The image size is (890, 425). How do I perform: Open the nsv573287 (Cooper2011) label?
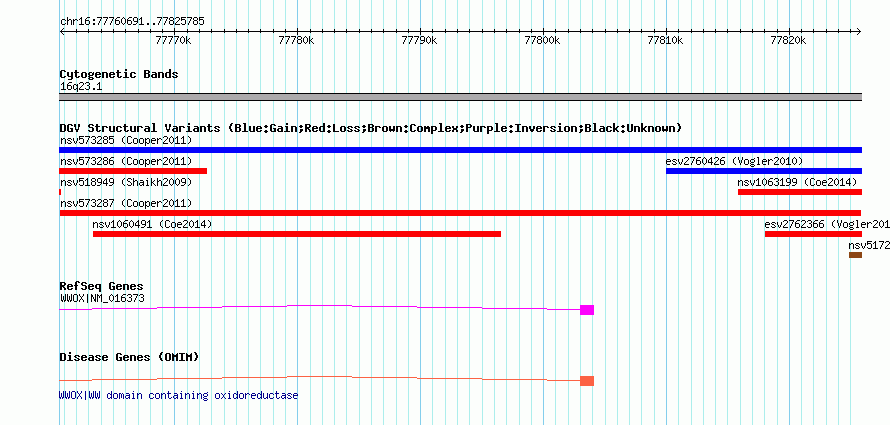point(126,203)
